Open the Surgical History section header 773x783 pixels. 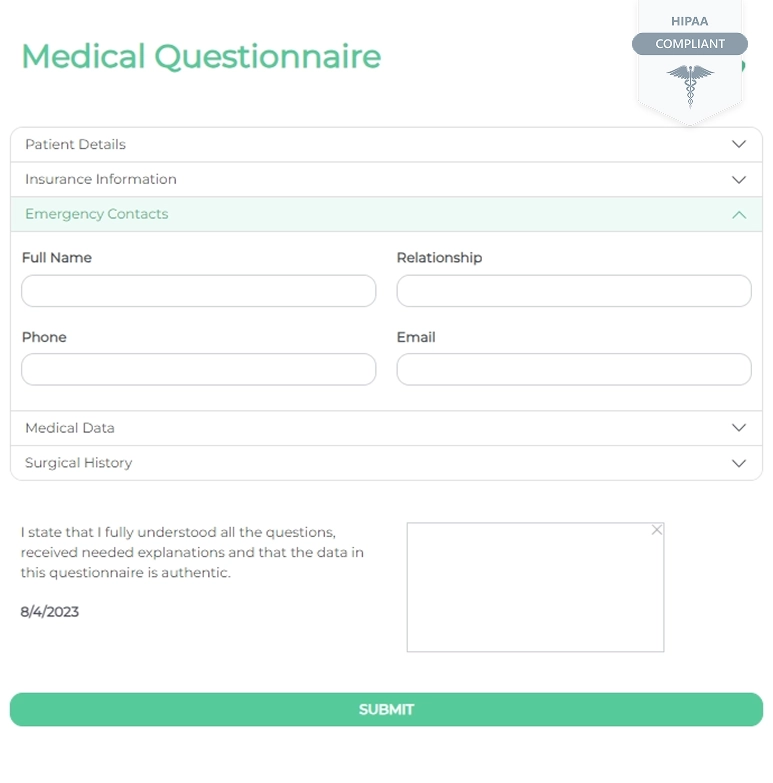tap(79, 463)
